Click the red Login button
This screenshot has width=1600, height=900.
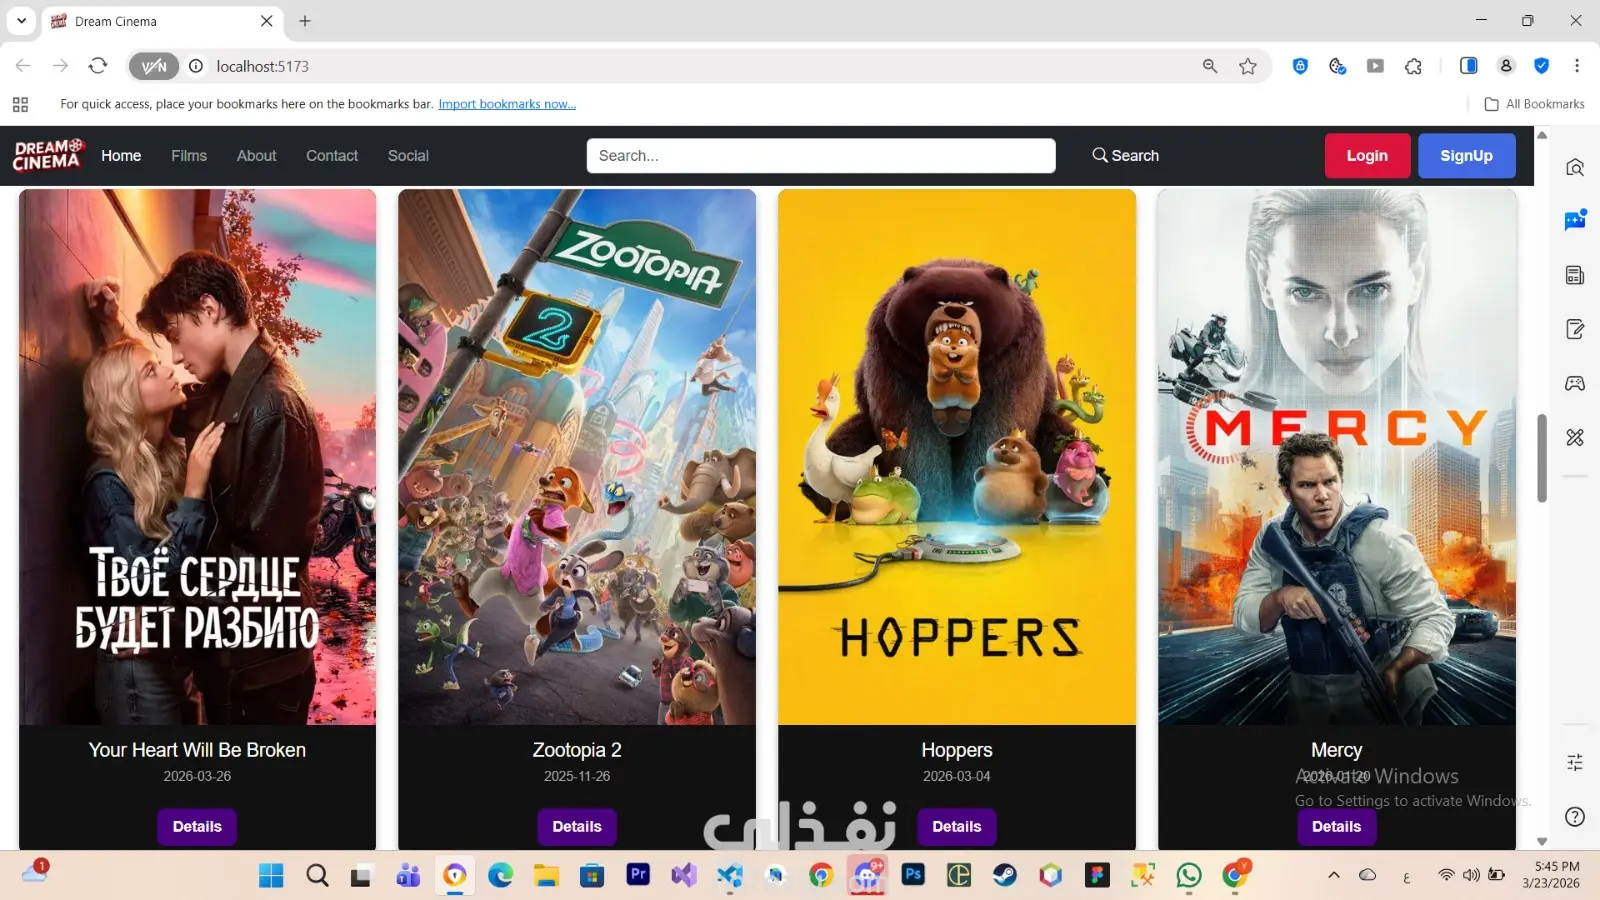tap(1367, 156)
